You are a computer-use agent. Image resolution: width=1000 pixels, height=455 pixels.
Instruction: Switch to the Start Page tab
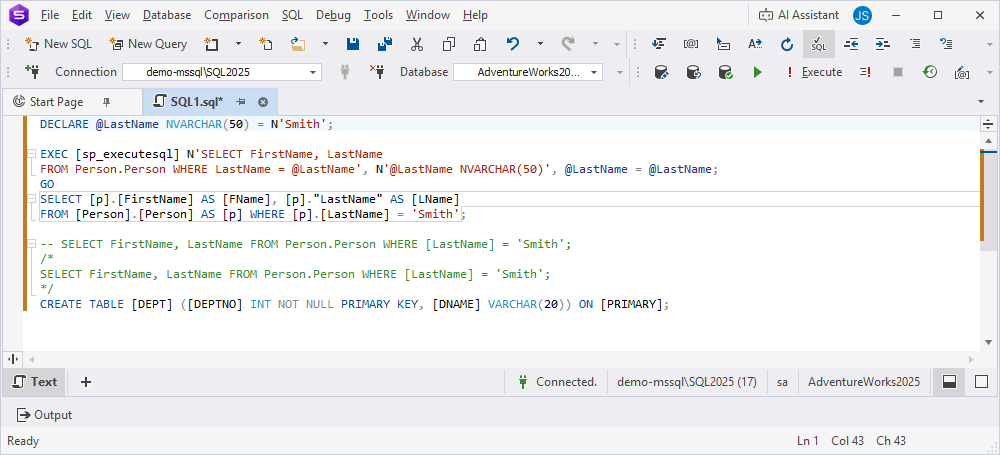point(56,101)
